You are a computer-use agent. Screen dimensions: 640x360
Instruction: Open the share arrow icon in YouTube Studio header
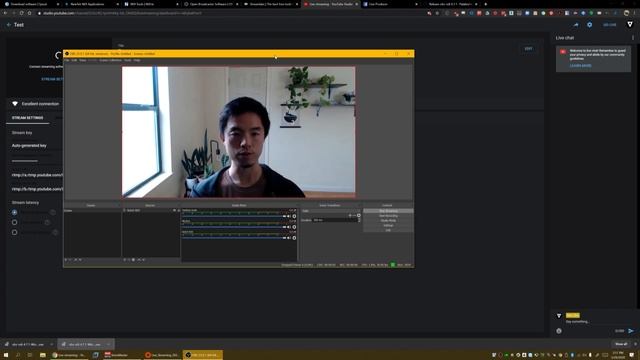576,25
